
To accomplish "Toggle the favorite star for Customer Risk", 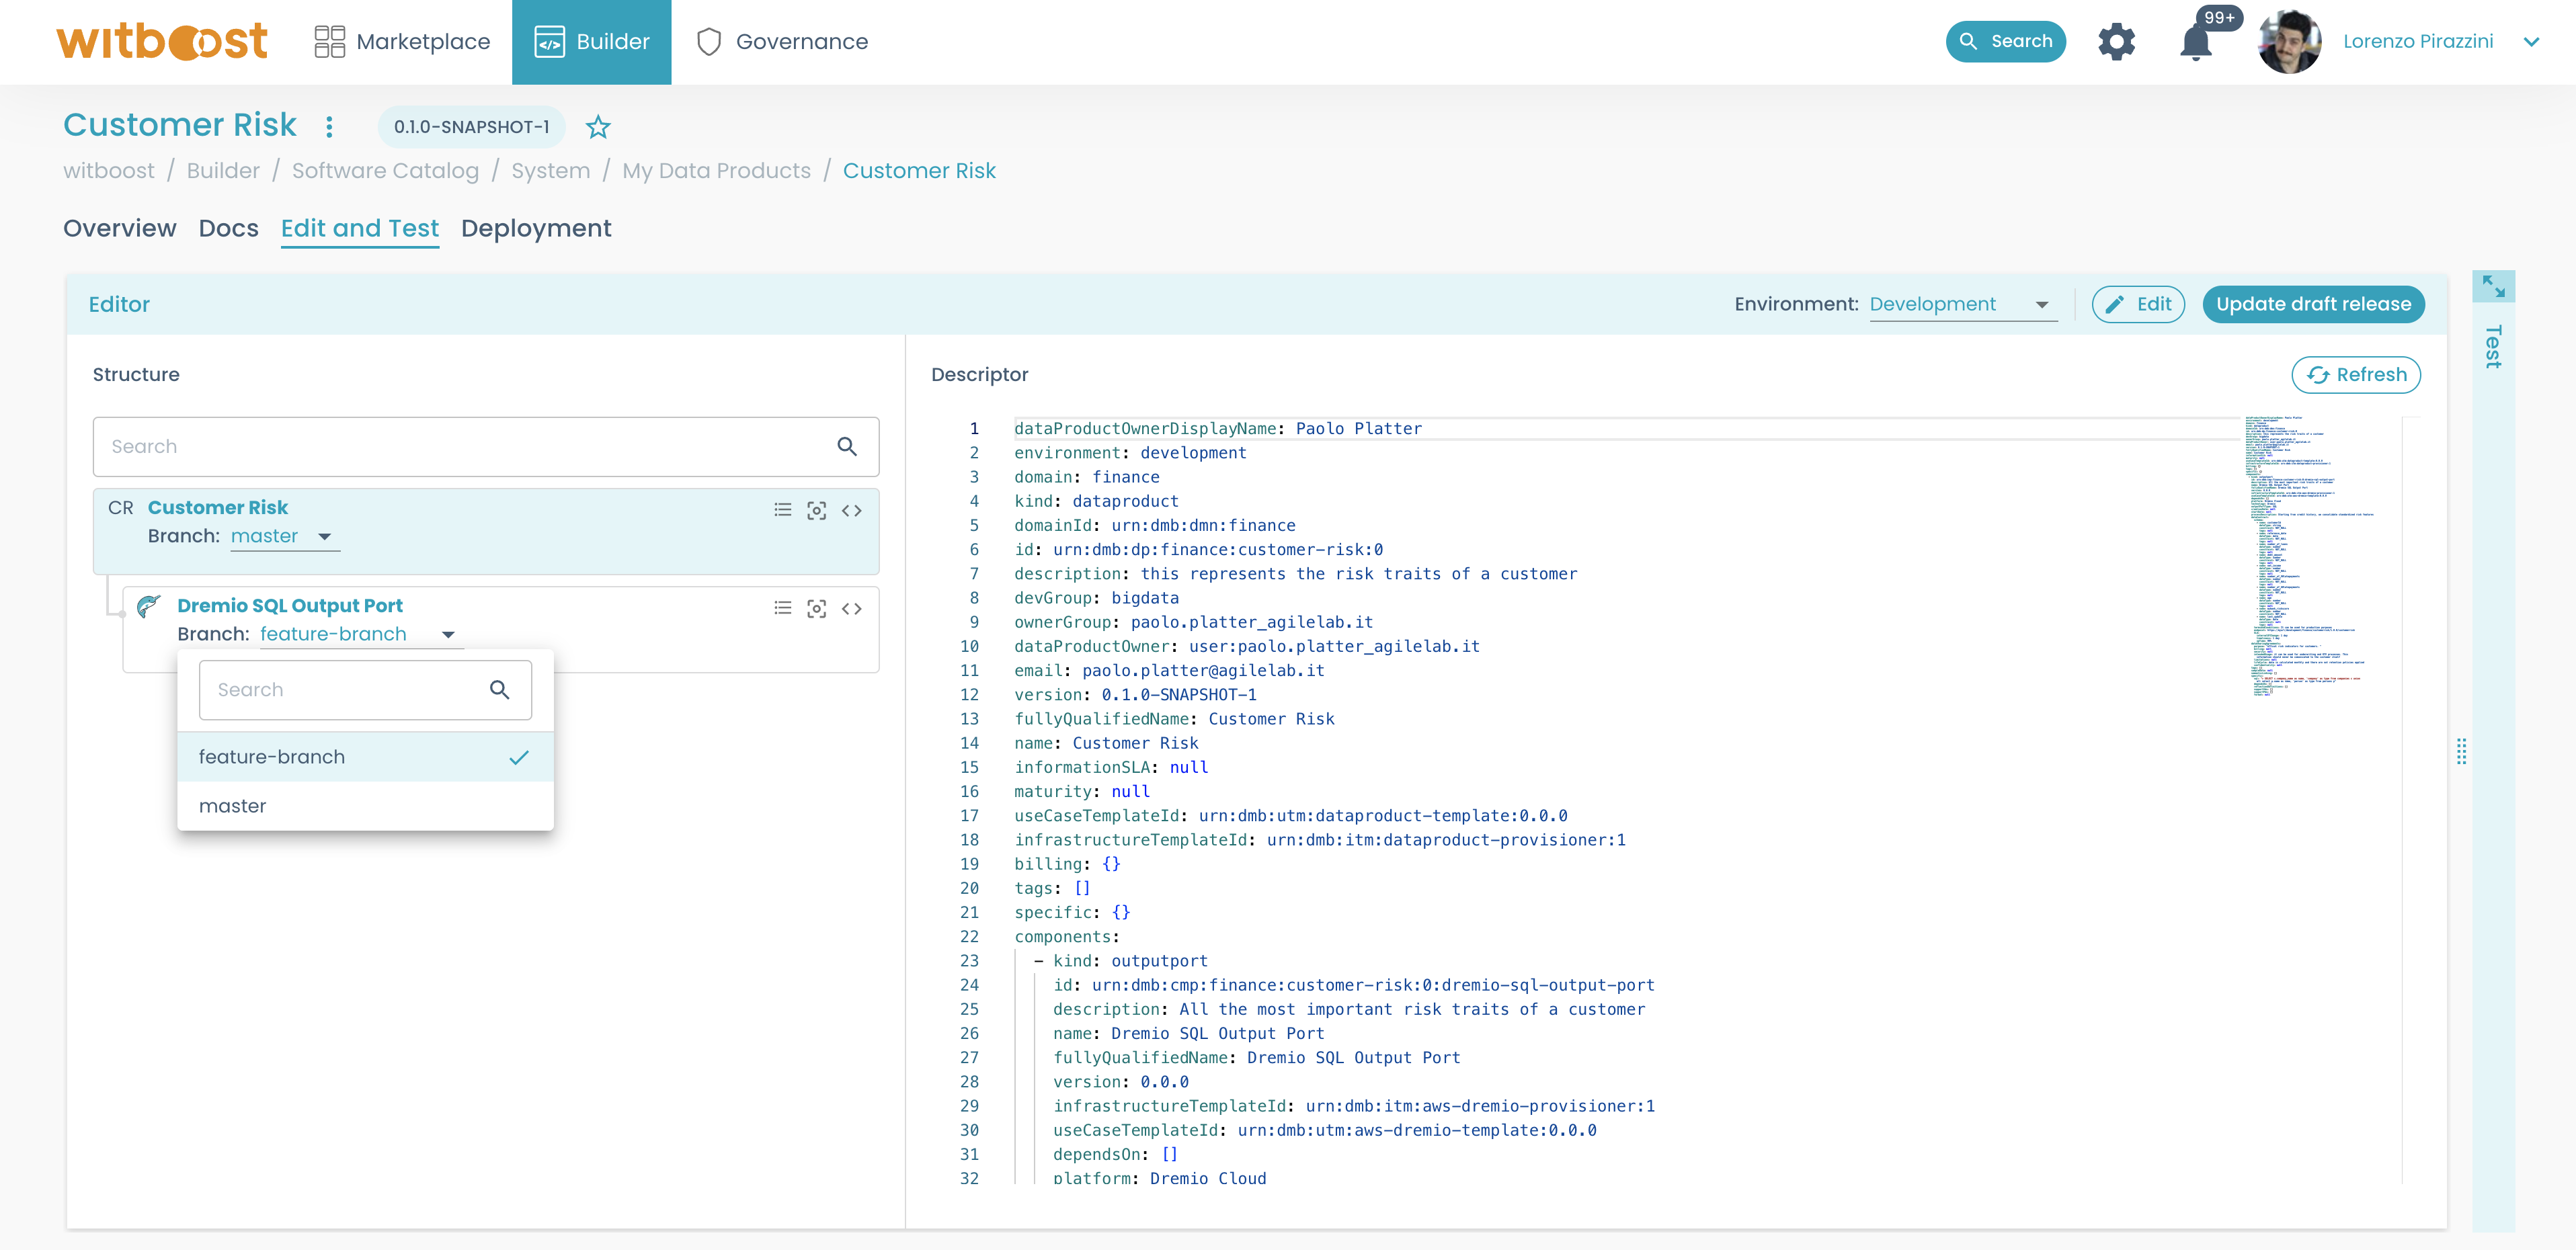I will point(601,126).
